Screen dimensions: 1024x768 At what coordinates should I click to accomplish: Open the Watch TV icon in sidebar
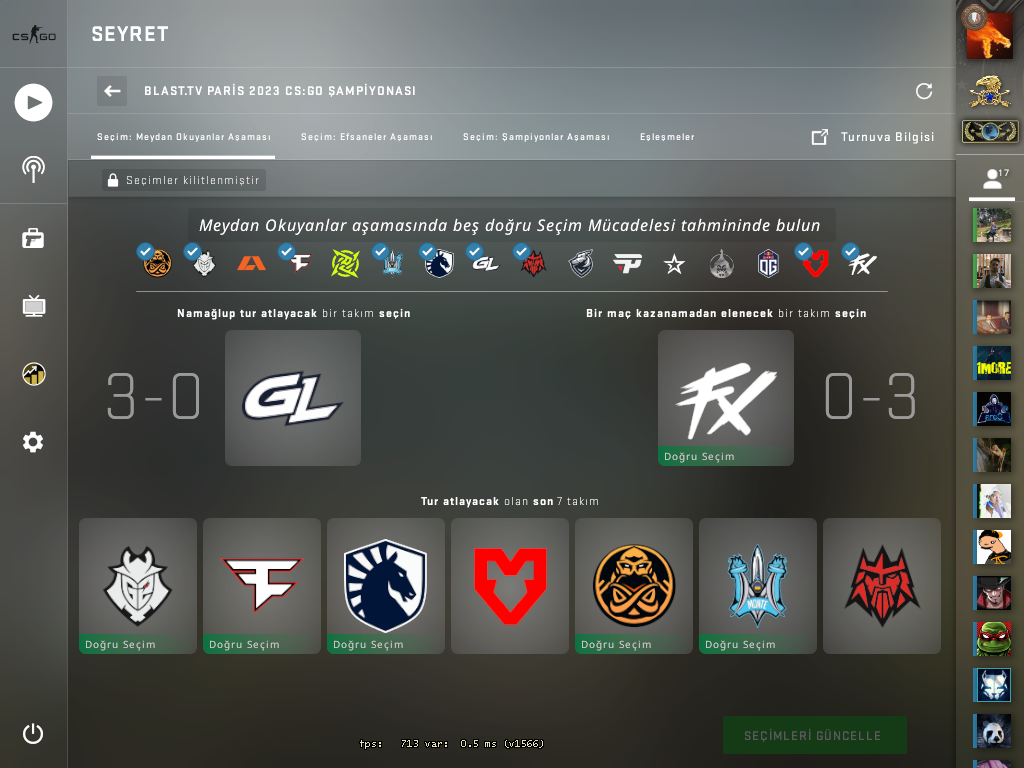coord(33,306)
